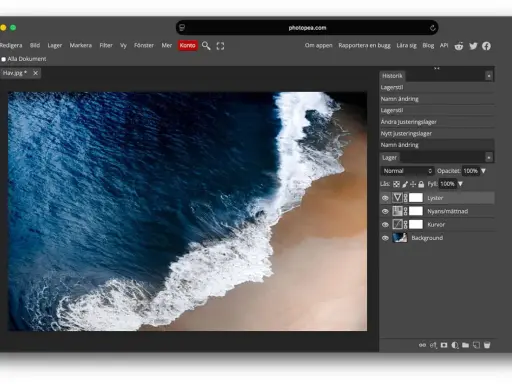Open Photopea Facebook page icon
The width and height of the screenshot is (512, 384).
click(x=486, y=46)
